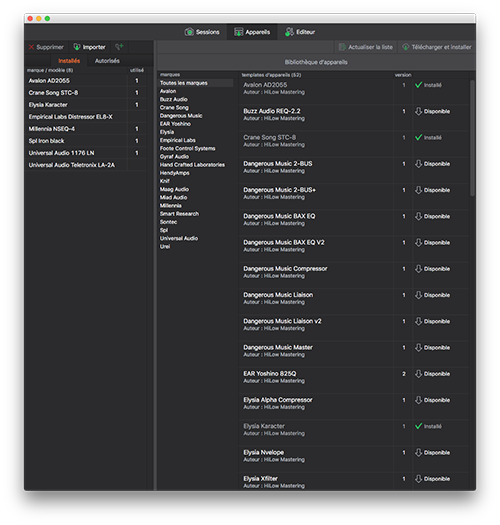Click the Appareils rack icon
Screen dimensions: 500x525
[238, 32]
